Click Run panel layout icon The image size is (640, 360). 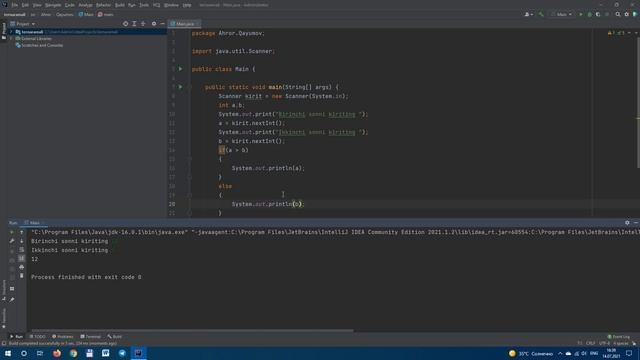point(12,289)
